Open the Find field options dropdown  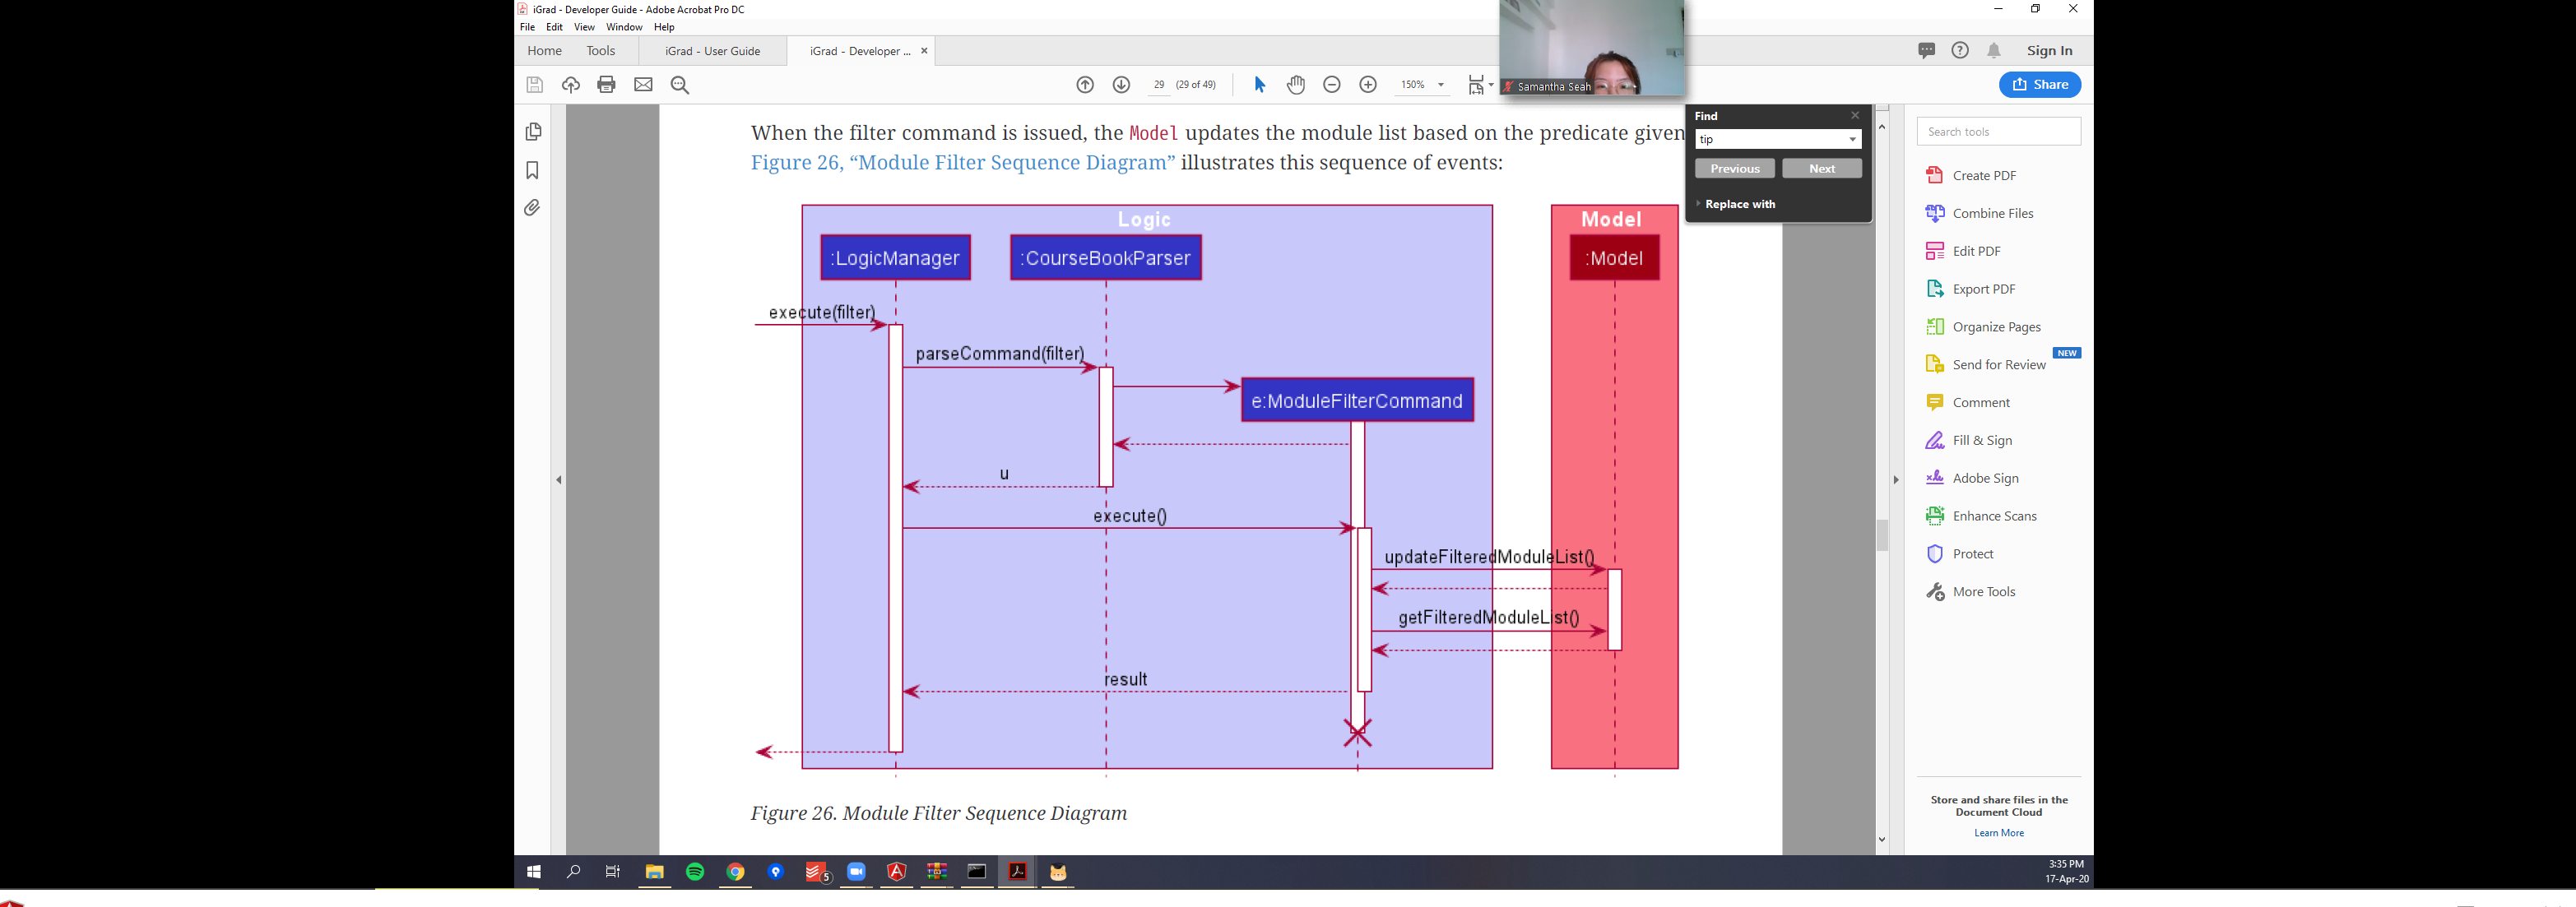(x=1852, y=140)
